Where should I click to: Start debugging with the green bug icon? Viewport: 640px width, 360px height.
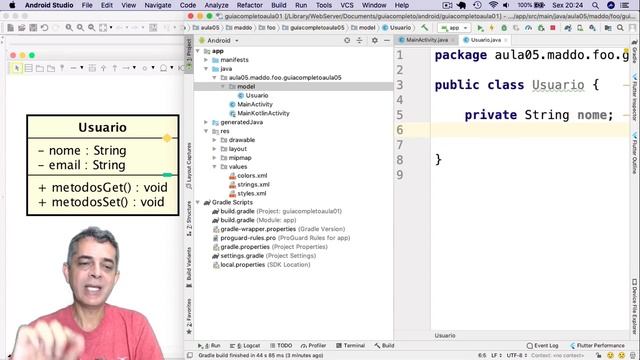click(504, 28)
